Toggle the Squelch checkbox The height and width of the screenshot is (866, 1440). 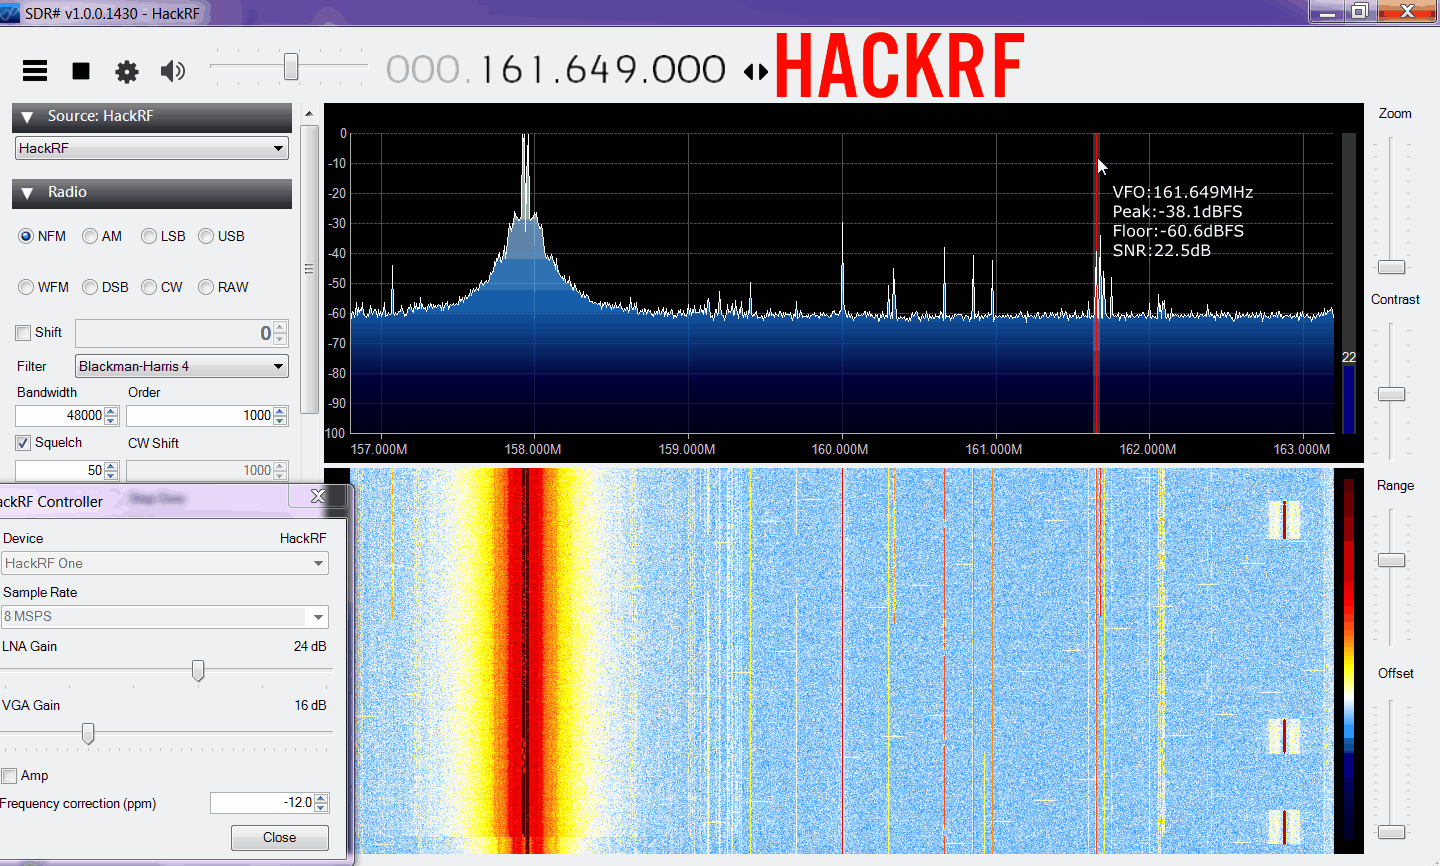pyautogui.click(x=23, y=443)
